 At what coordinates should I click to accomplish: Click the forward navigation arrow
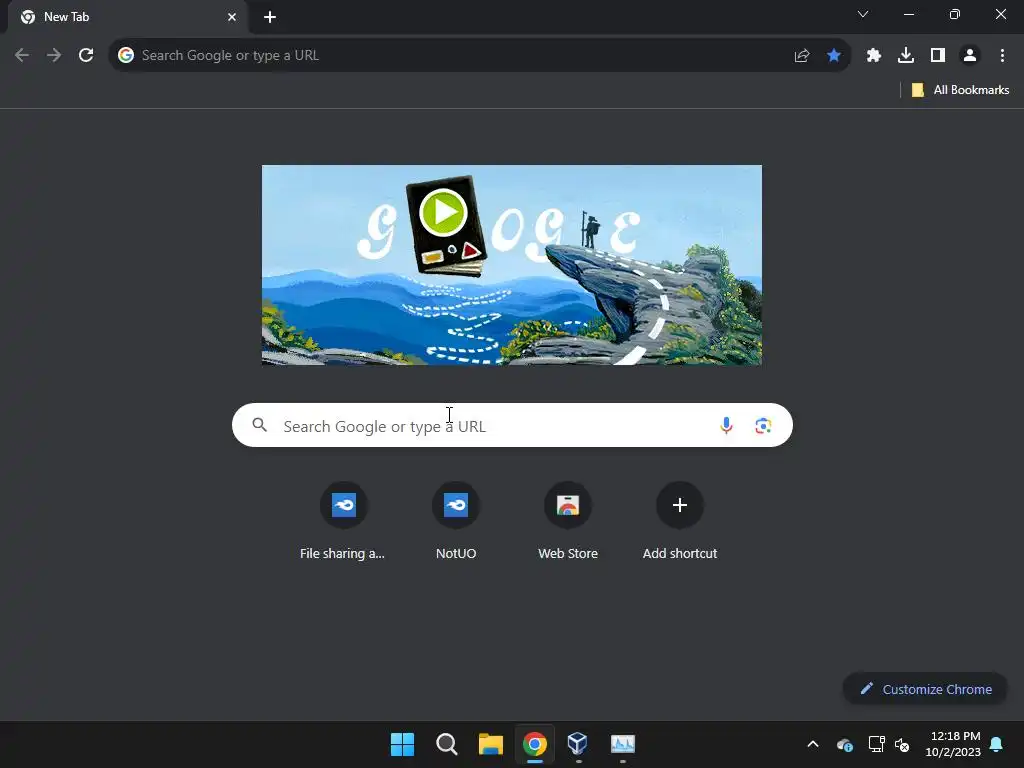[54, 56]
